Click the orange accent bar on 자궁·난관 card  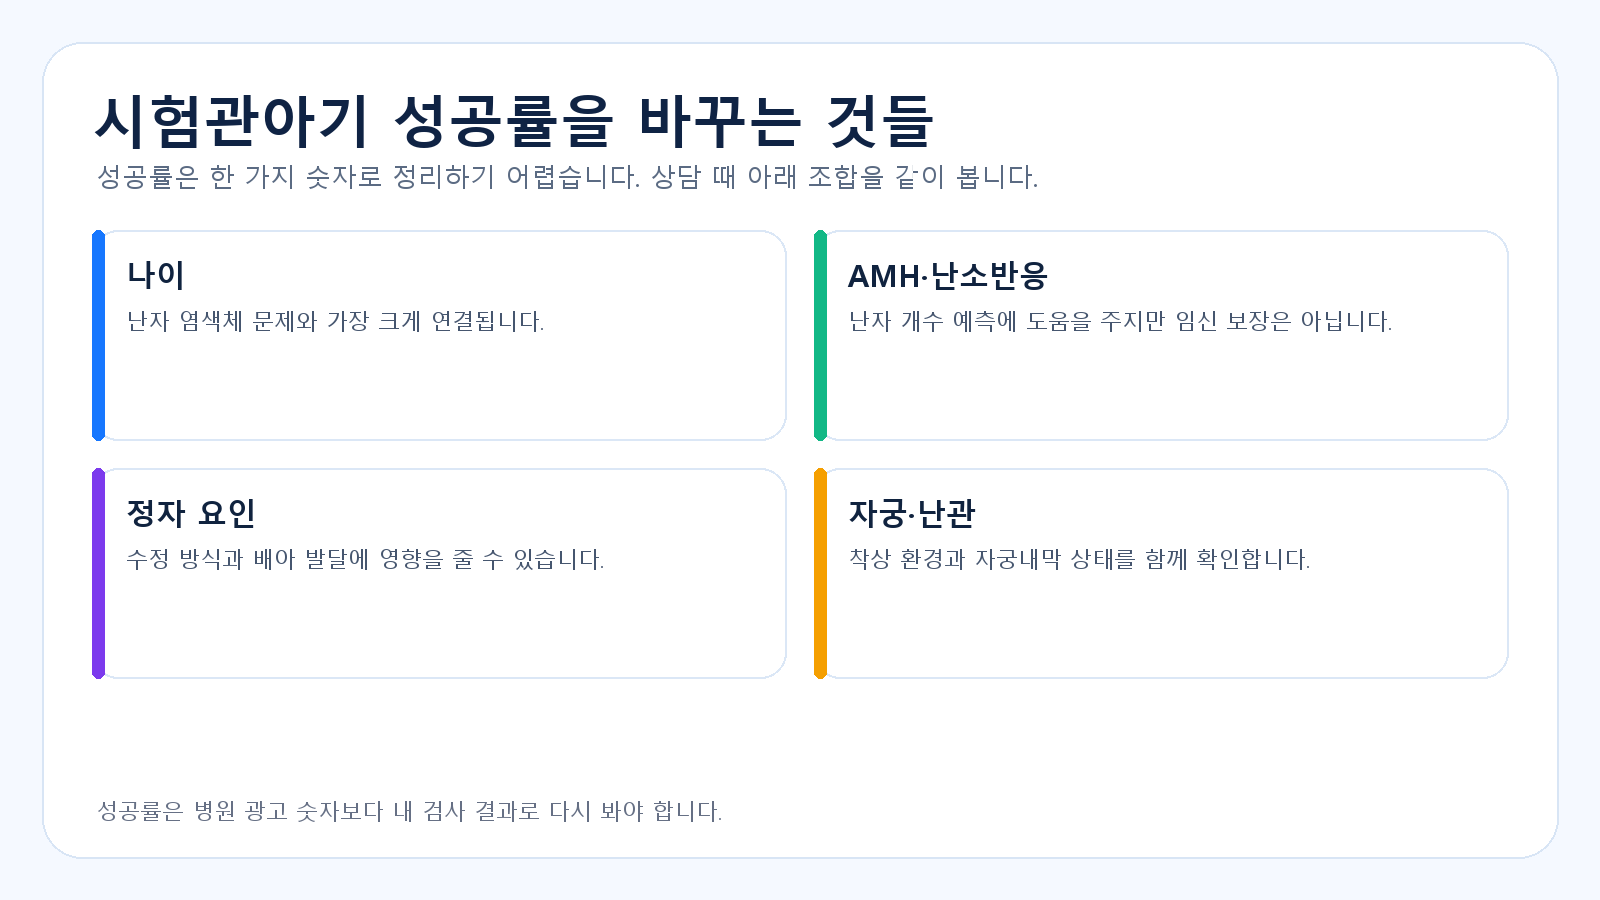(820, 573)
